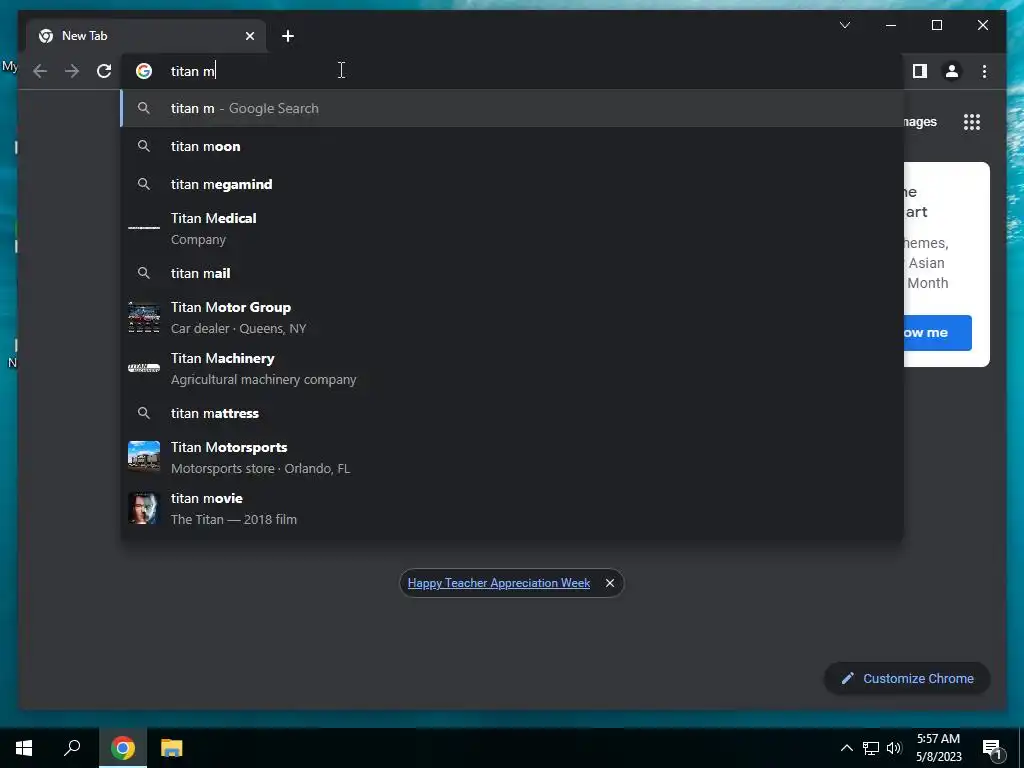Screen dimensions: 1024x768
Task: Click the search icon beside 'titan moon'
Action: [x=144, y=146]
